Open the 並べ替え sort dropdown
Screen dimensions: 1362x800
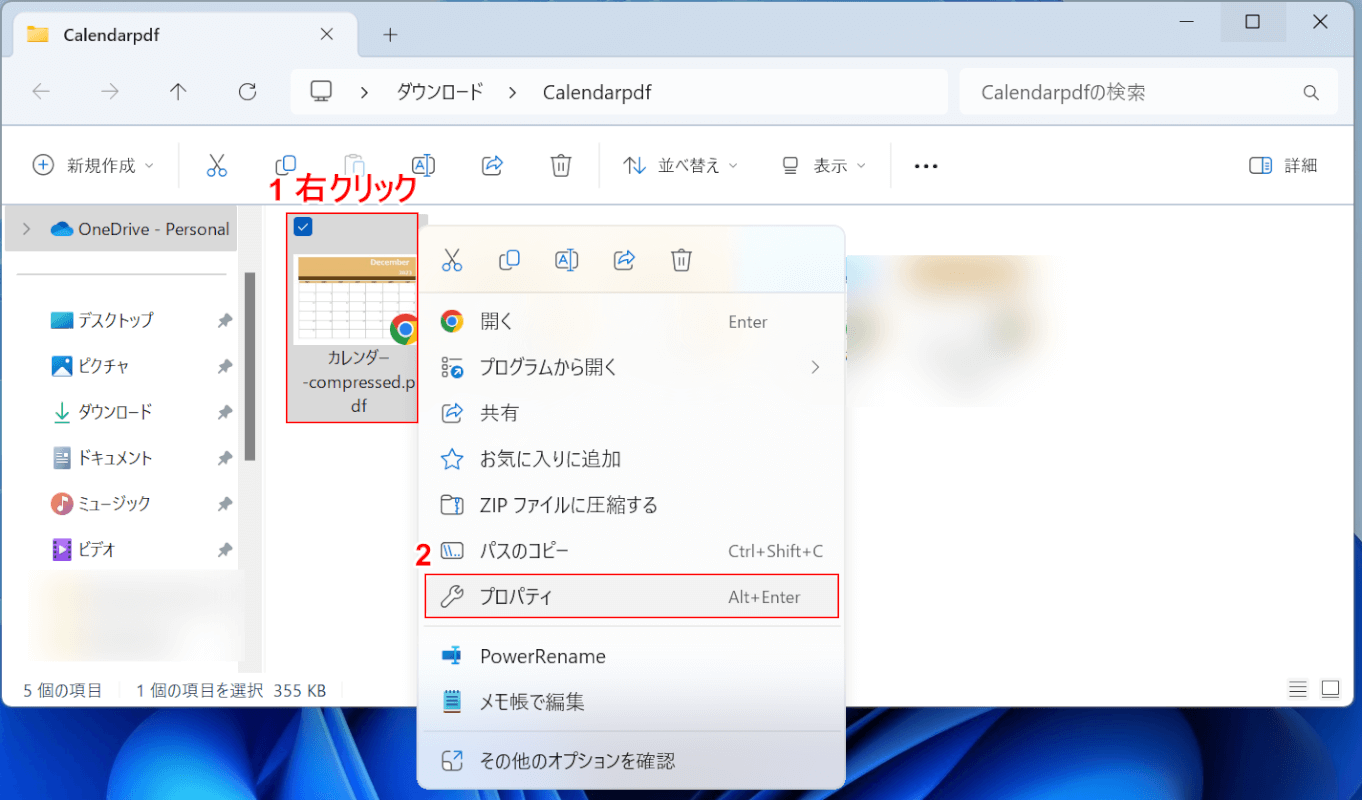[680, 166]
